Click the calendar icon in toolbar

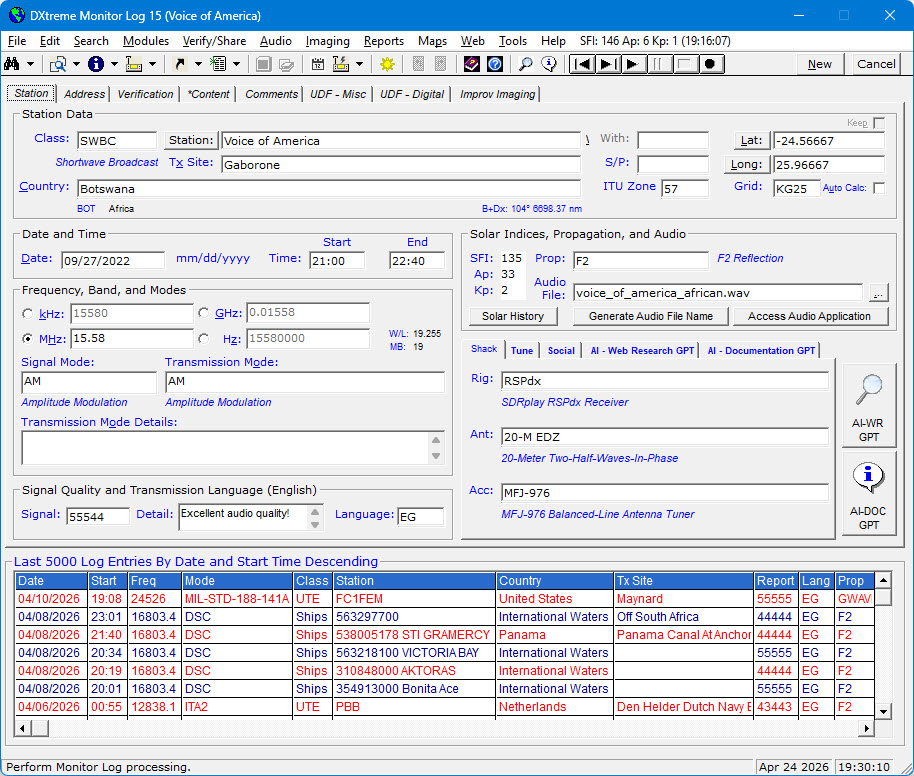pyautogui.click(x=318, y=64)
